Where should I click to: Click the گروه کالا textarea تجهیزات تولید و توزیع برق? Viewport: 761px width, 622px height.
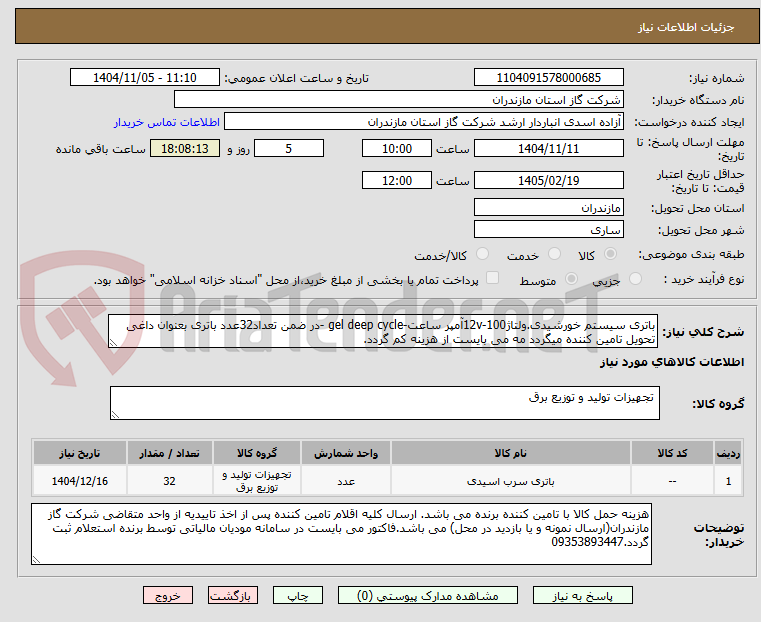coord(385,403)
